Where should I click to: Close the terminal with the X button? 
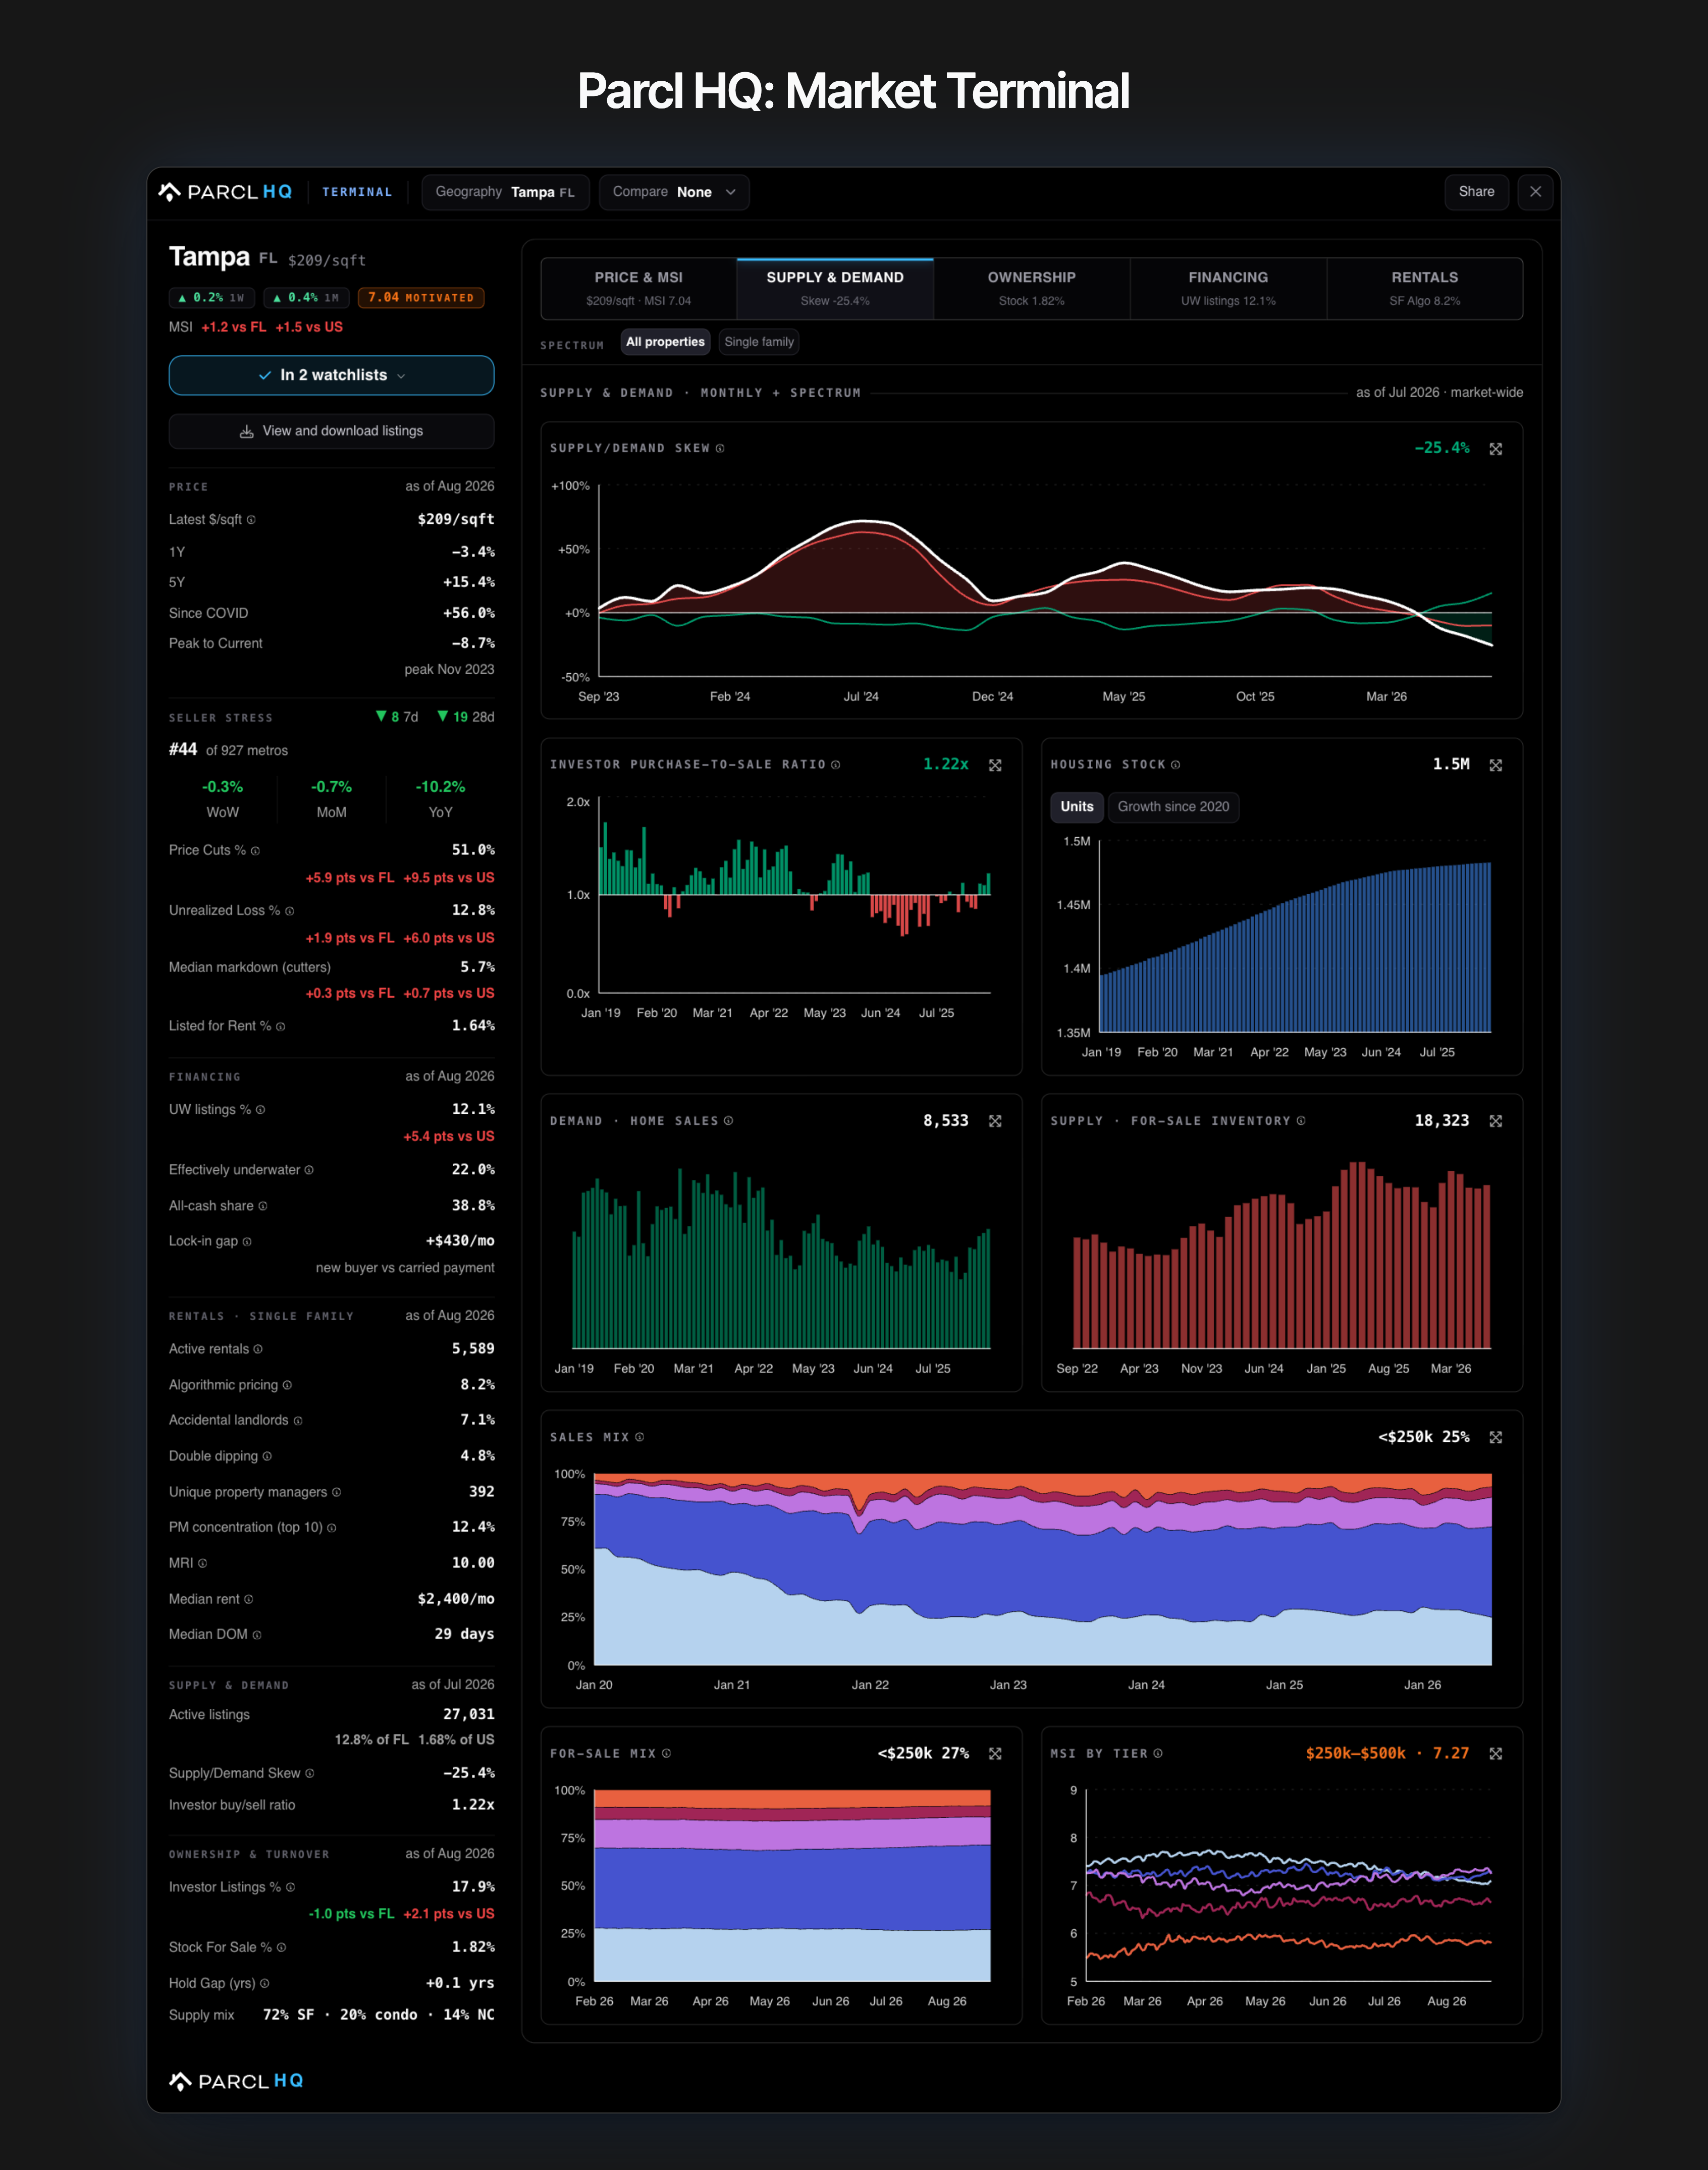[1535, 192]
